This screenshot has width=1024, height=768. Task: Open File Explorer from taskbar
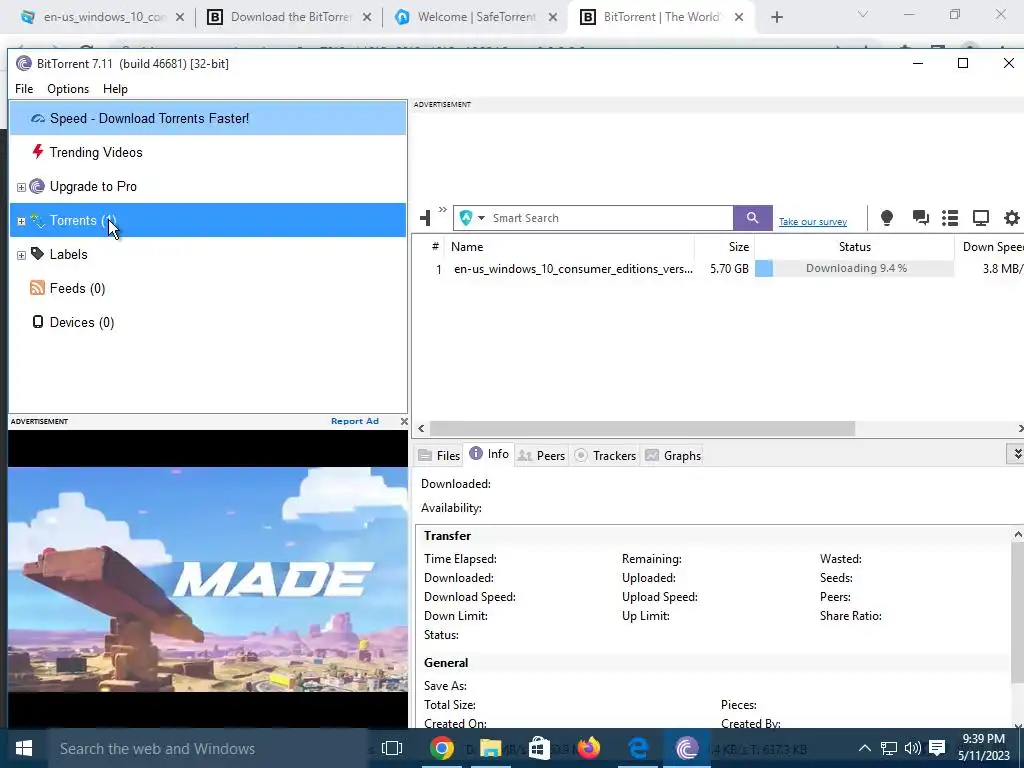(x=490, y=748)
